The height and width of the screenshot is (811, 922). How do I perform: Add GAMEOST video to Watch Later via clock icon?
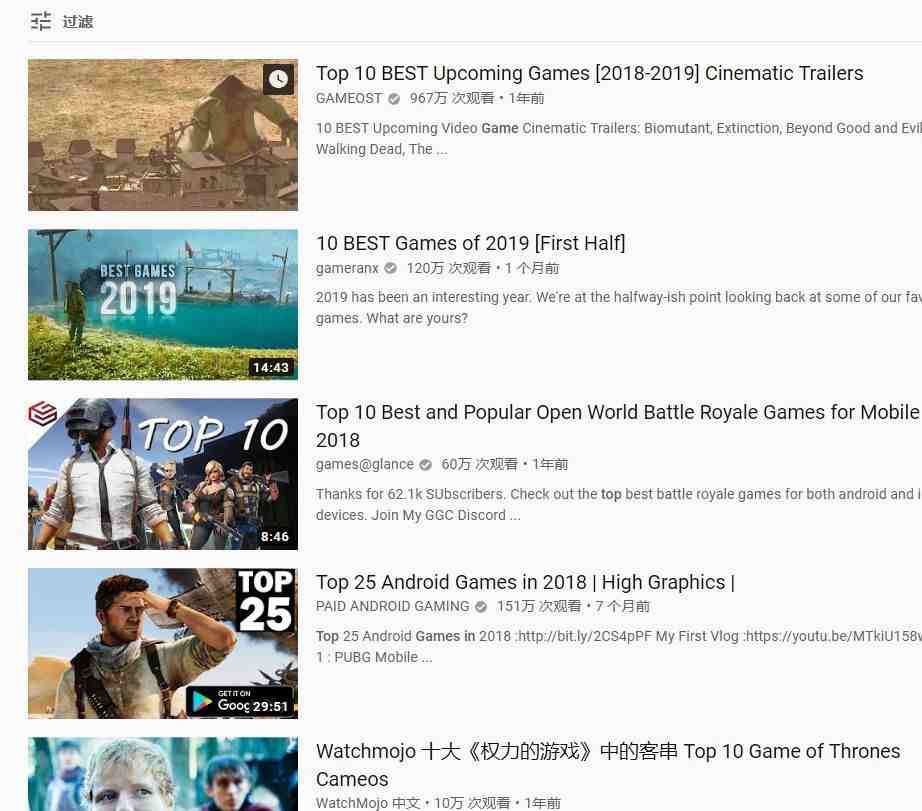(278, 79)
